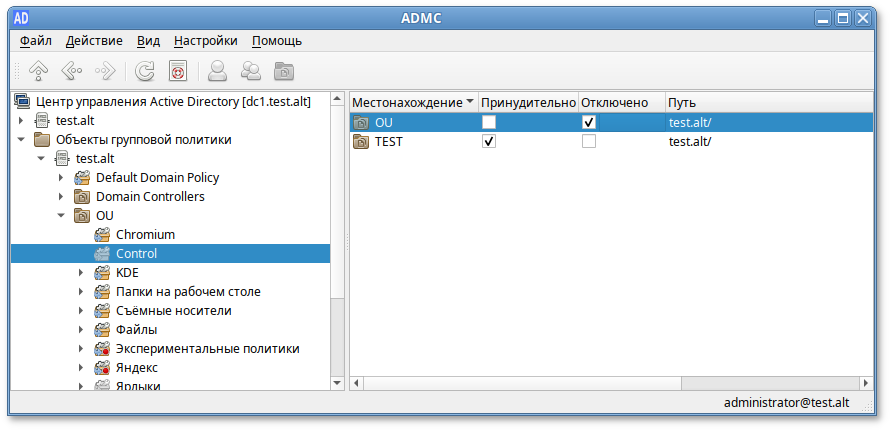Collapse the Объекты групповой политики node
The image size is (890, 430).
tap(22, 140)
